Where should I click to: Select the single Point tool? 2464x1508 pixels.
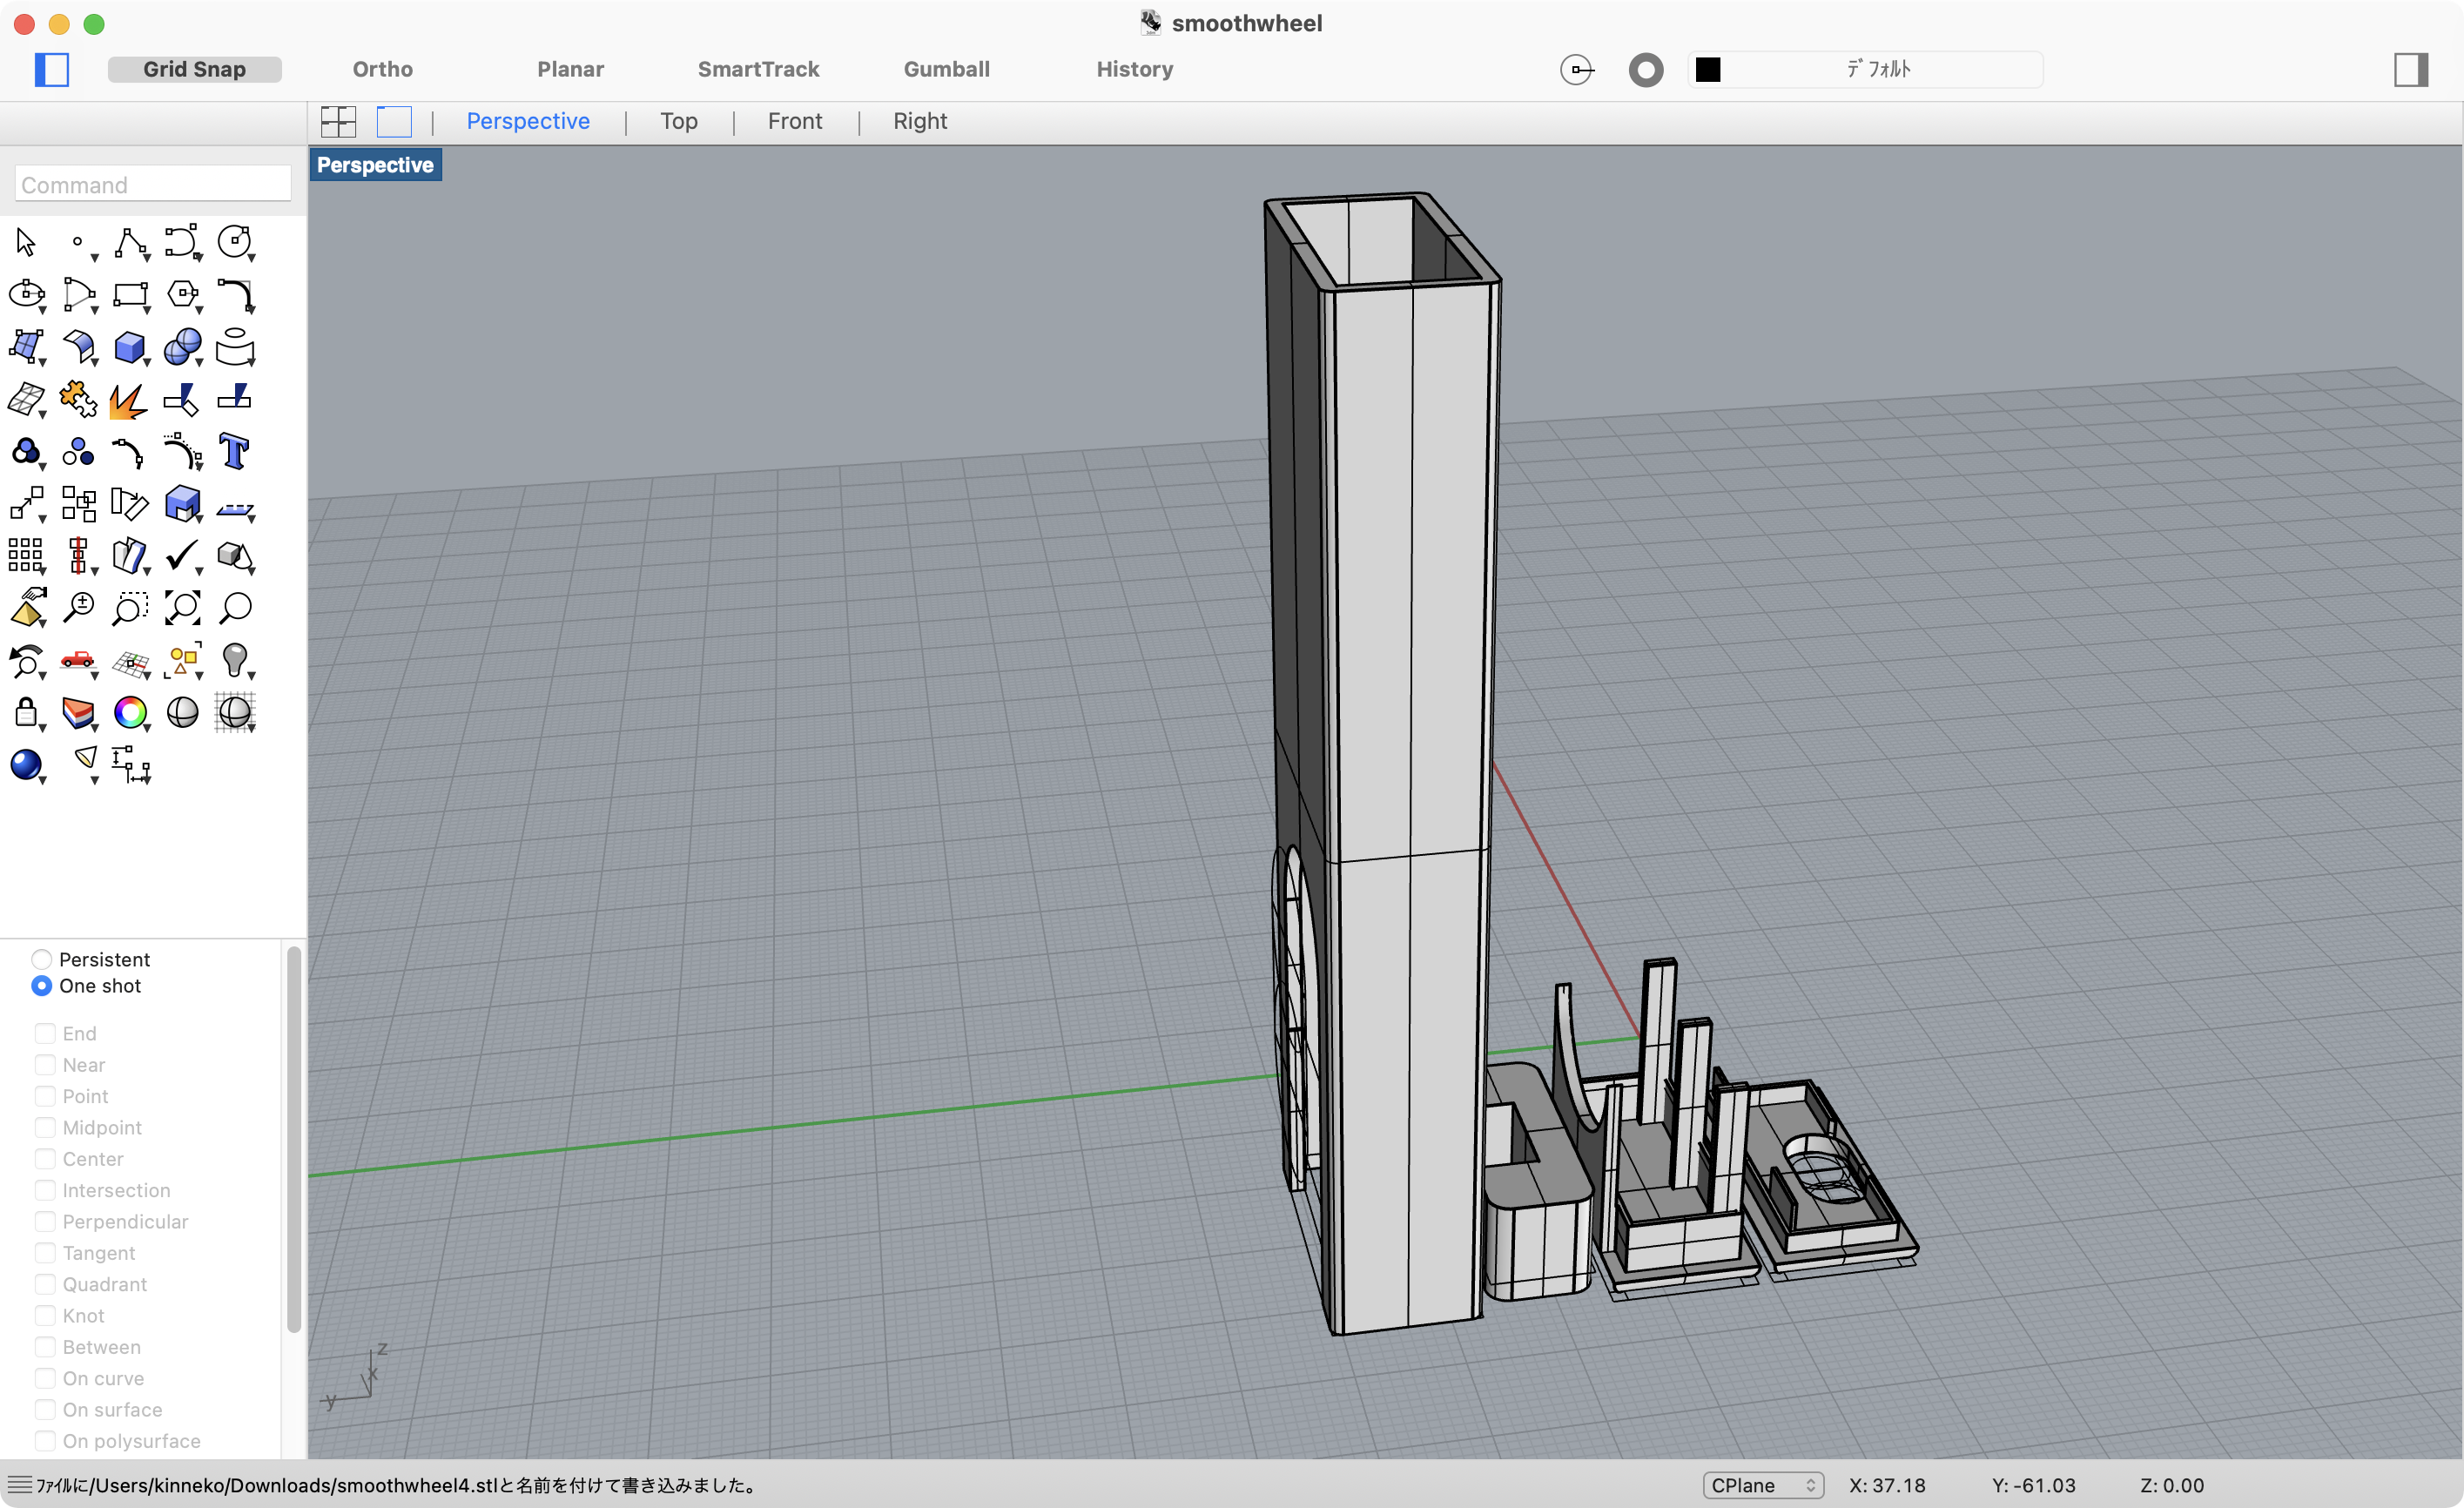pos(77,242)
